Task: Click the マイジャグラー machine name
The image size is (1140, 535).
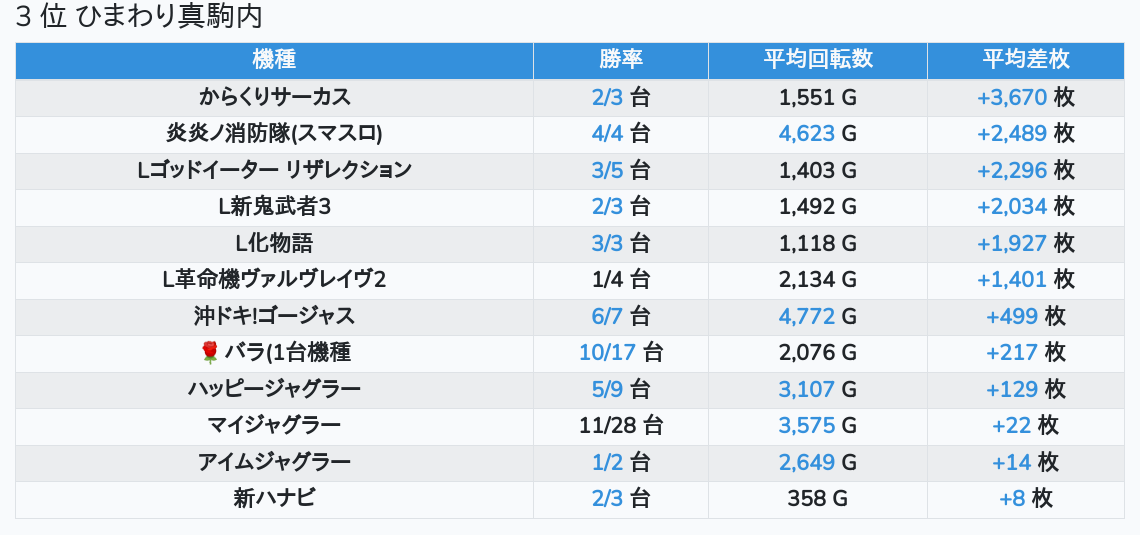Action: click(x=274, y=425)
